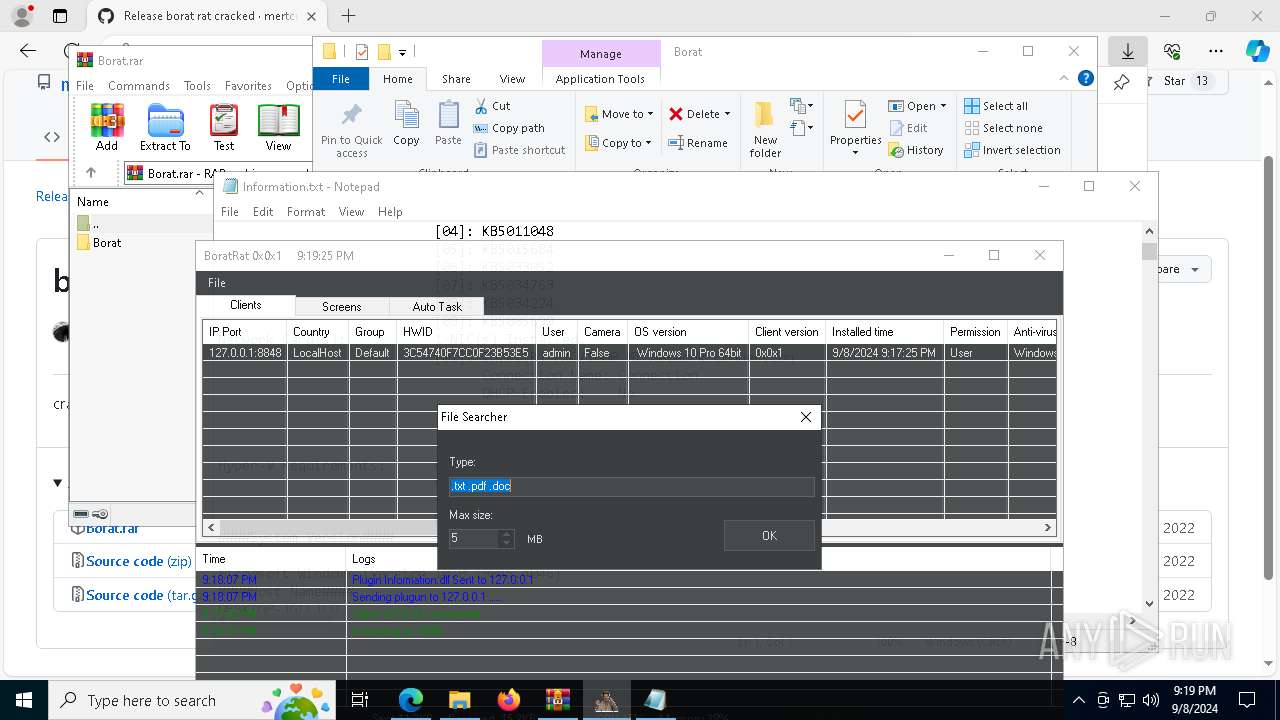Image resolution: width=1280 pixels, height=720 pixels.
Task: Click WinRAR's up-one-level arrow
Action: pyautogui.click(x=91, y=173)
